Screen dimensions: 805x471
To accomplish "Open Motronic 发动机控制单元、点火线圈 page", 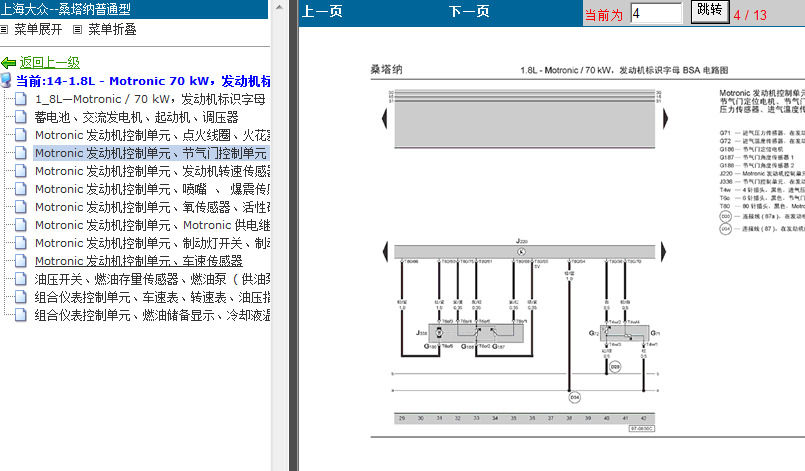I will (152, 135).
